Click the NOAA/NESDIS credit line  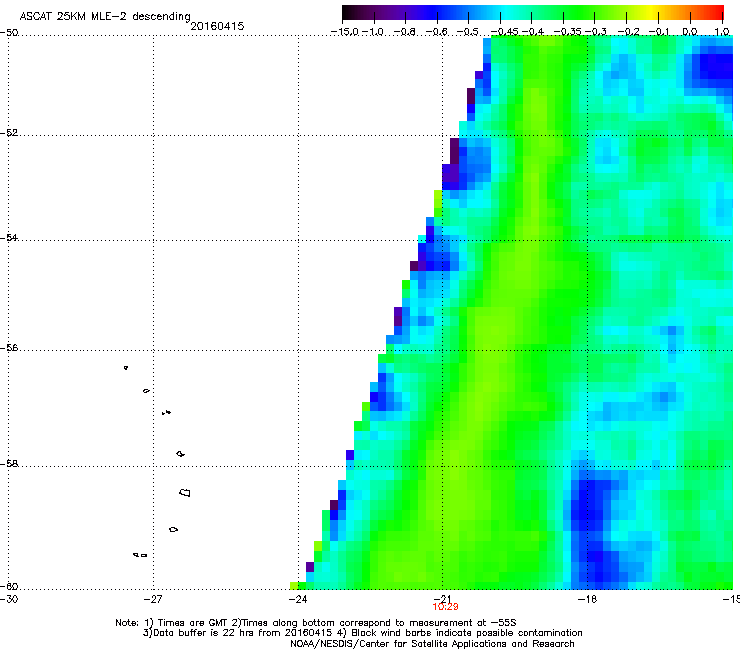coord(432,644)
